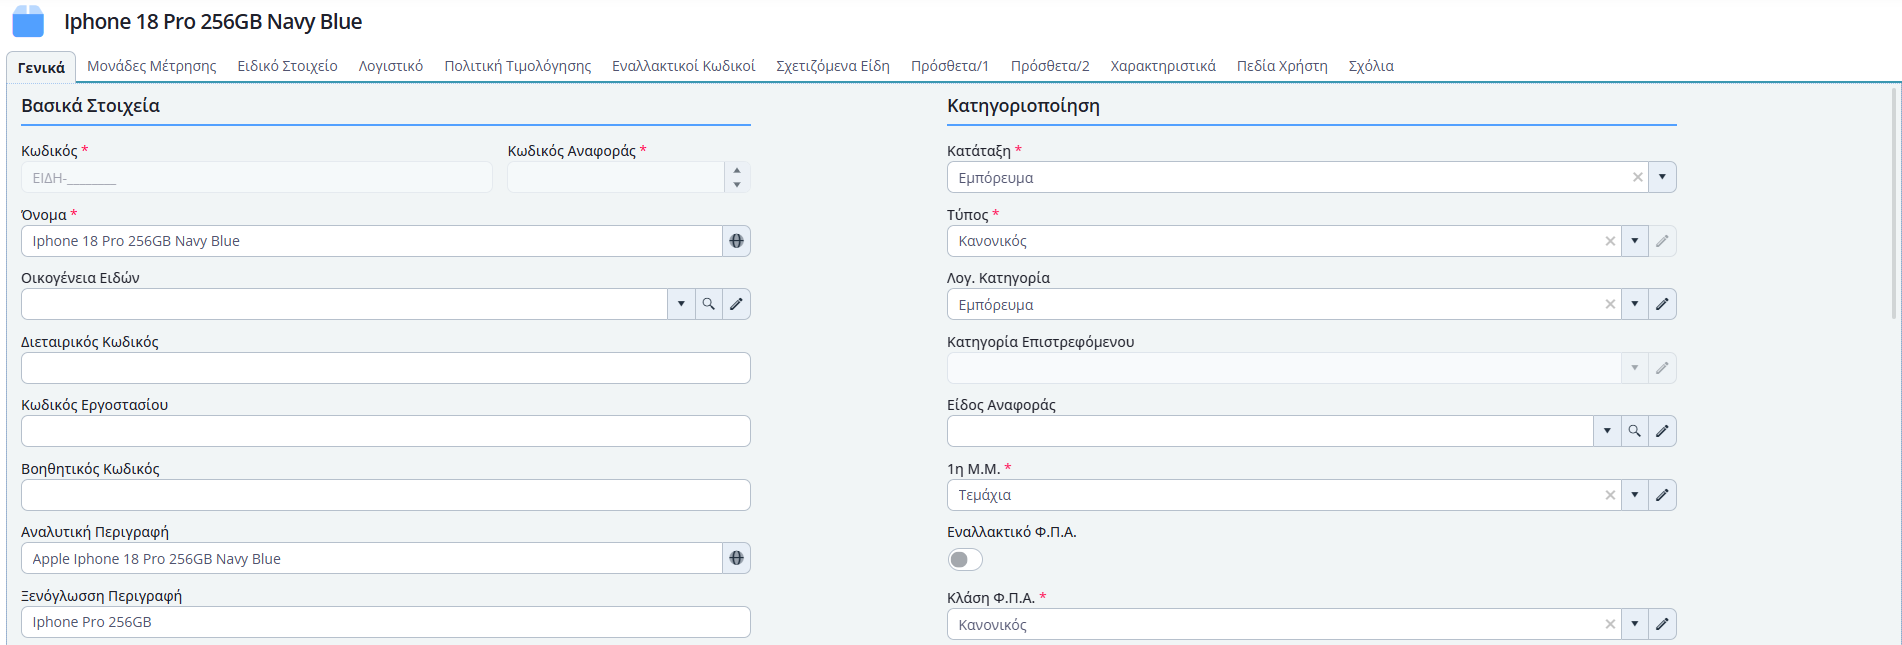Screen dimensions: 1902x645
Task: Expand the Οικογένεια Ειδών dropdown list
Action: pos(681,304)
